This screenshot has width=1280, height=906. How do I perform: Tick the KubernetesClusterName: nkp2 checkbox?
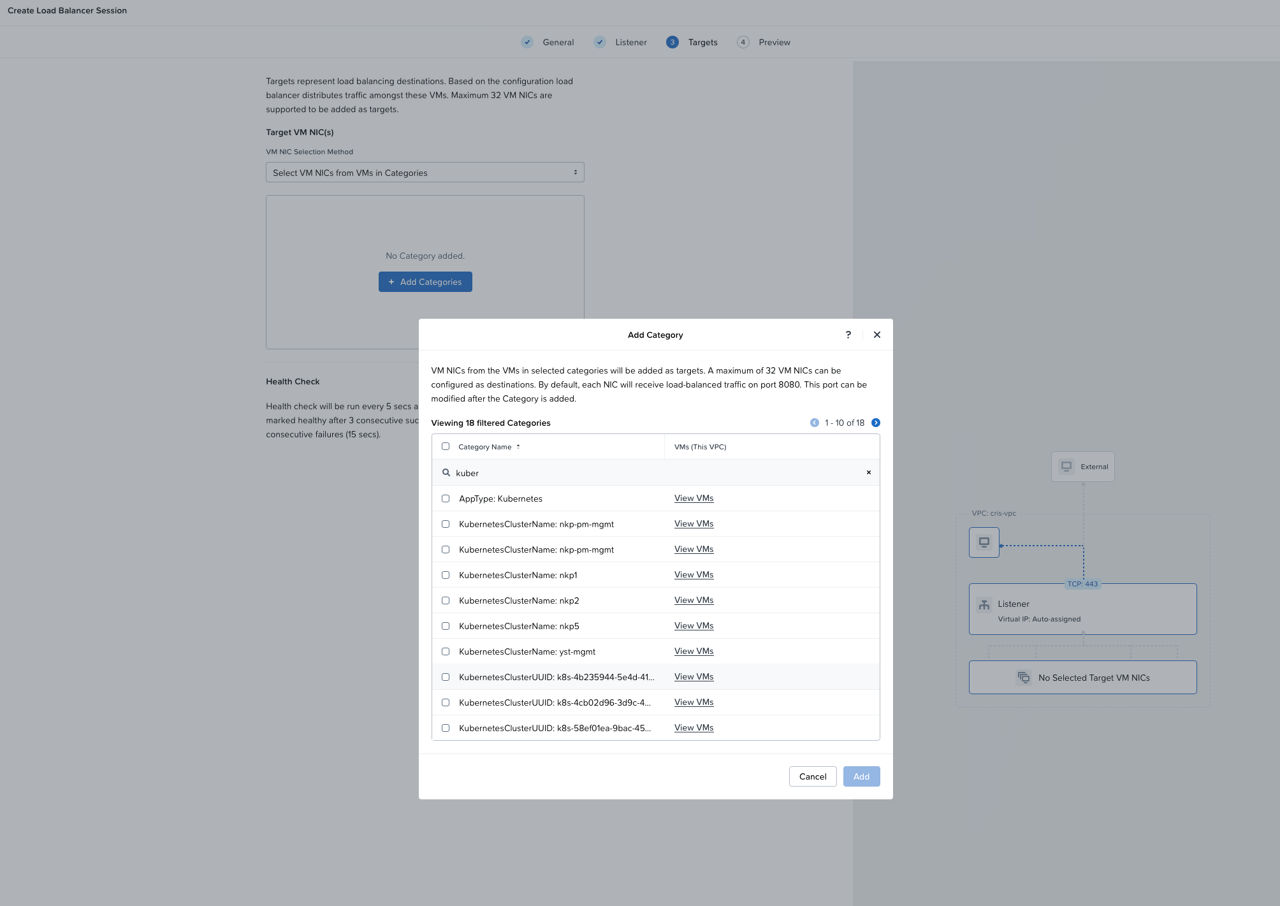click(446, 601)
